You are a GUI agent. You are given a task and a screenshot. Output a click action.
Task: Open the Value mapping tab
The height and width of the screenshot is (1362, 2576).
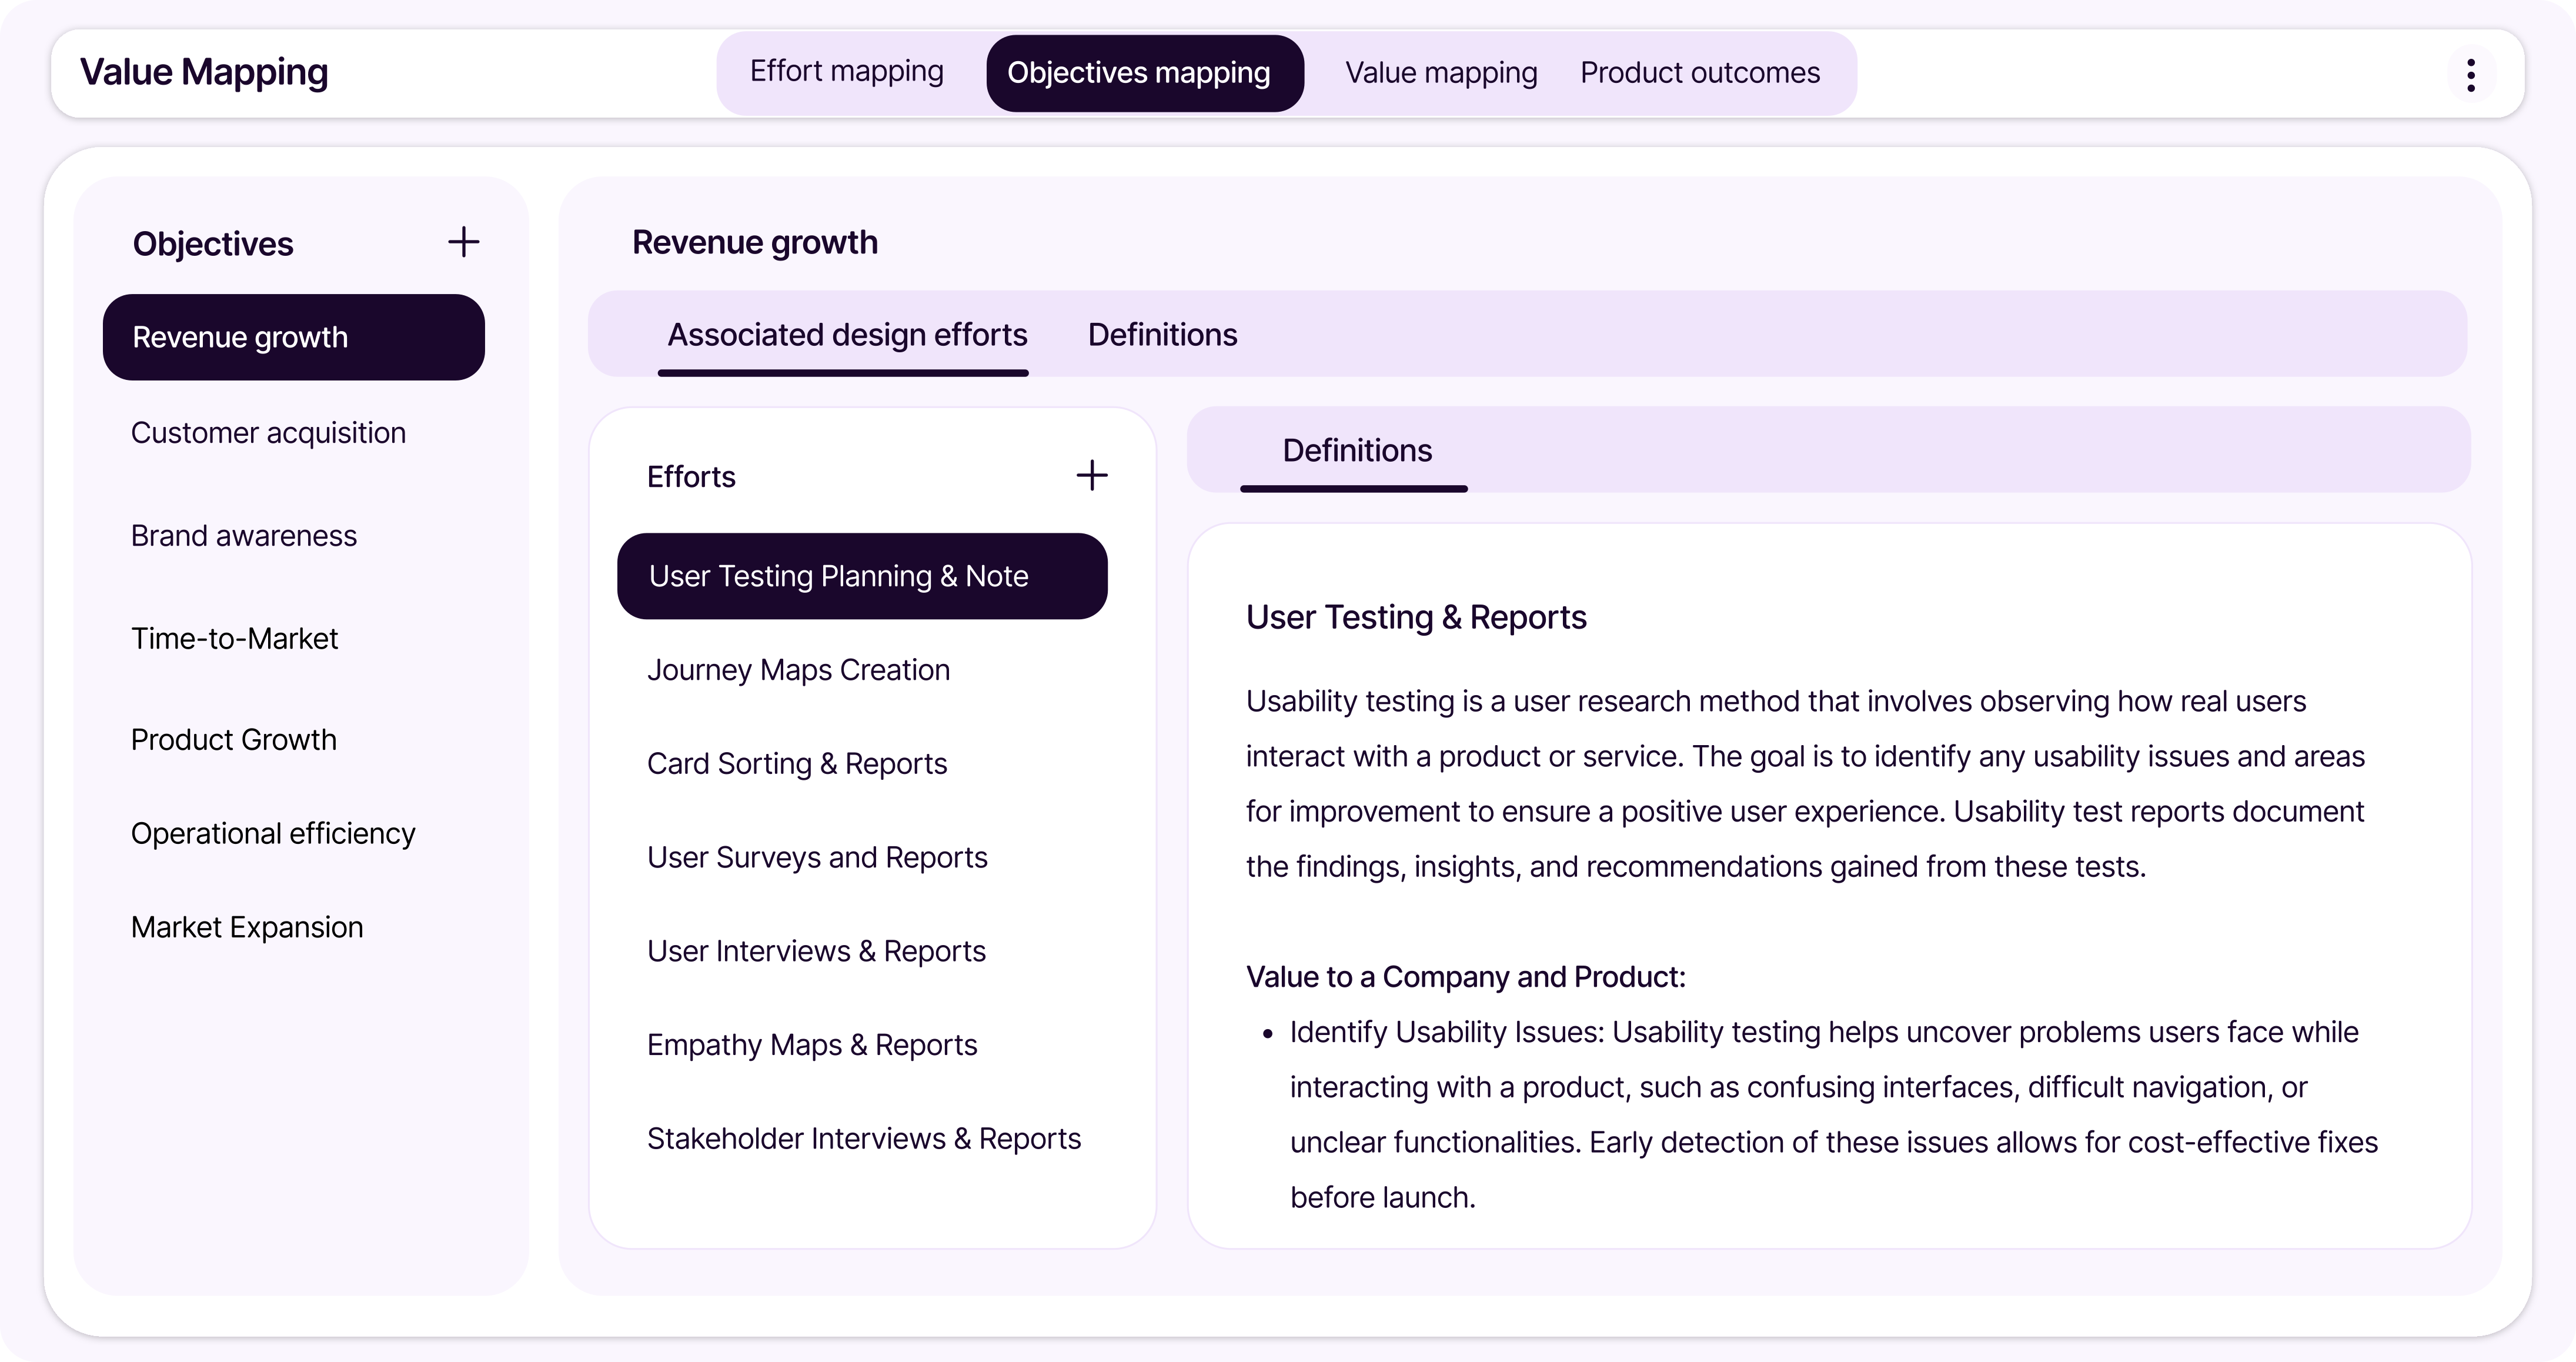tap(1440, 73)
